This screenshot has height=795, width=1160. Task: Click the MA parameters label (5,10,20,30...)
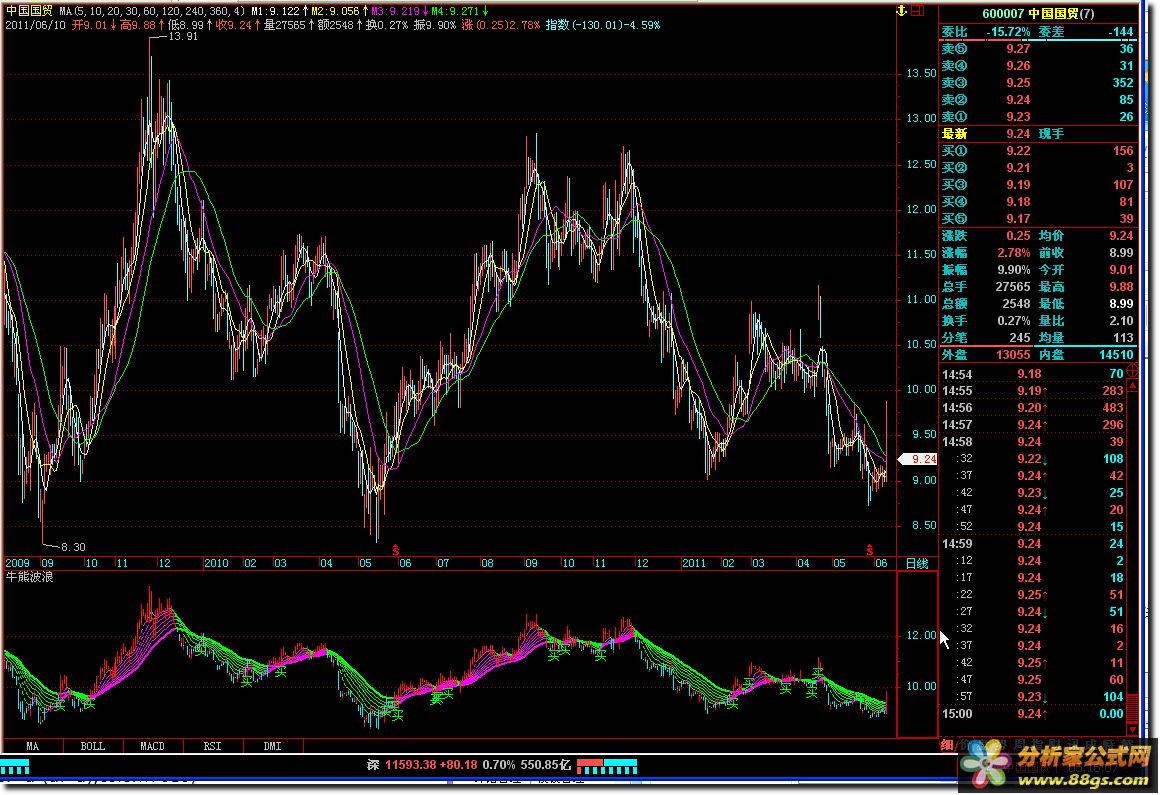point(152,11)
